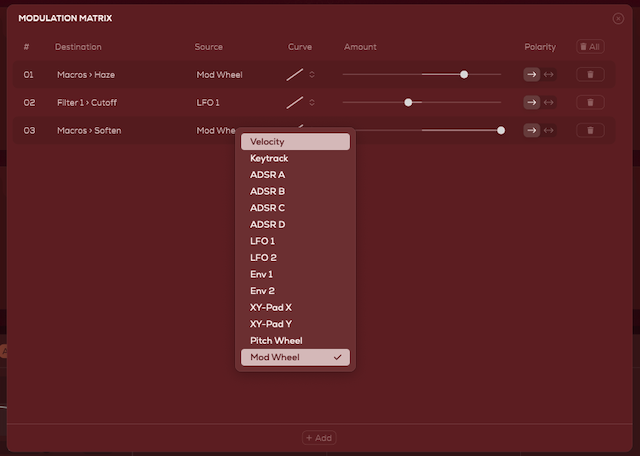This screenshot has height=456, width=640.
Task: Set row 03 polarity to unipolar
Action: [532, 130]
